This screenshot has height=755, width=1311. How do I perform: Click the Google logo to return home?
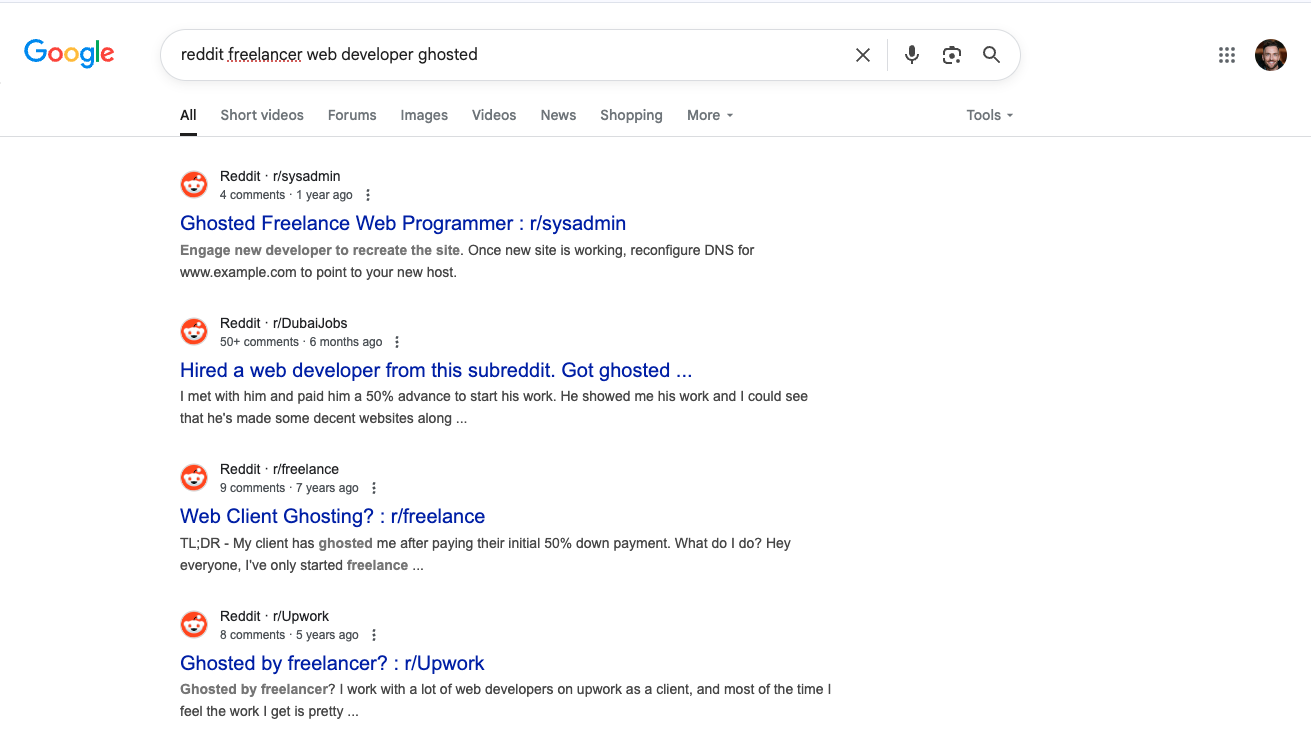(x=68, y=53)
